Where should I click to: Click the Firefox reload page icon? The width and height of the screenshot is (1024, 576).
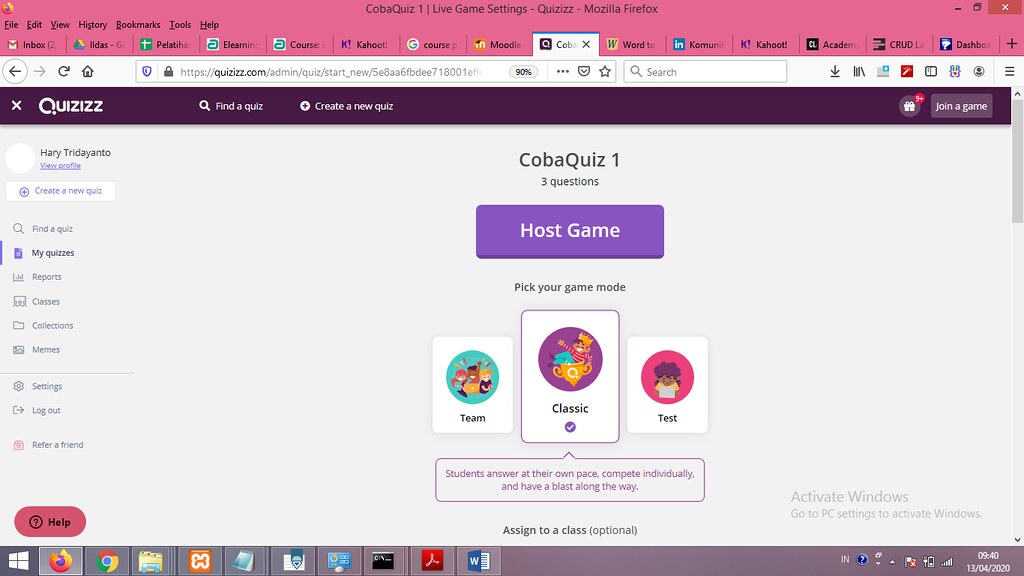(x=64, y=71)
